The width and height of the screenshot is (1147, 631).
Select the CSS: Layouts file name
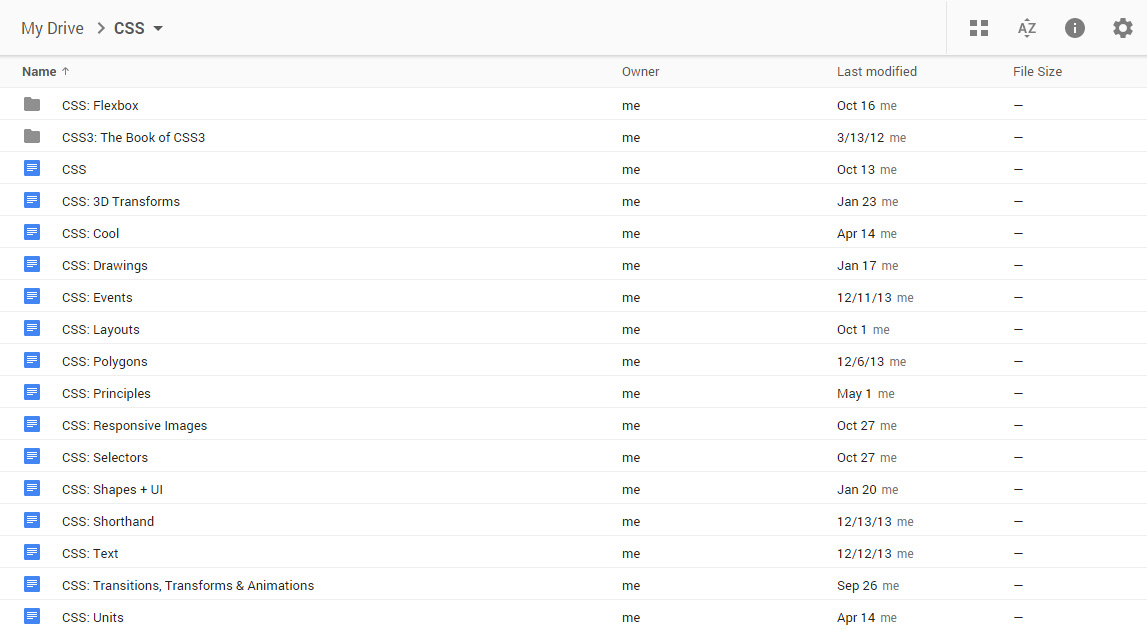[101, 330]
